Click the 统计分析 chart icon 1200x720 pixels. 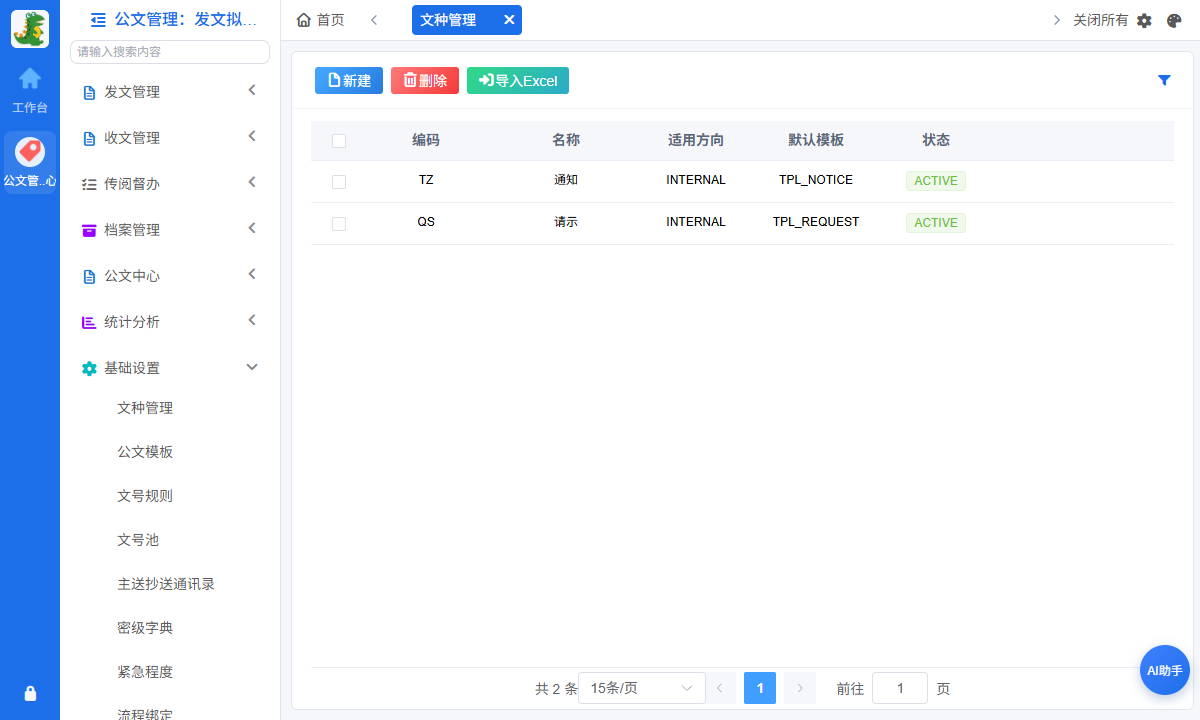[x=89, y=322]
